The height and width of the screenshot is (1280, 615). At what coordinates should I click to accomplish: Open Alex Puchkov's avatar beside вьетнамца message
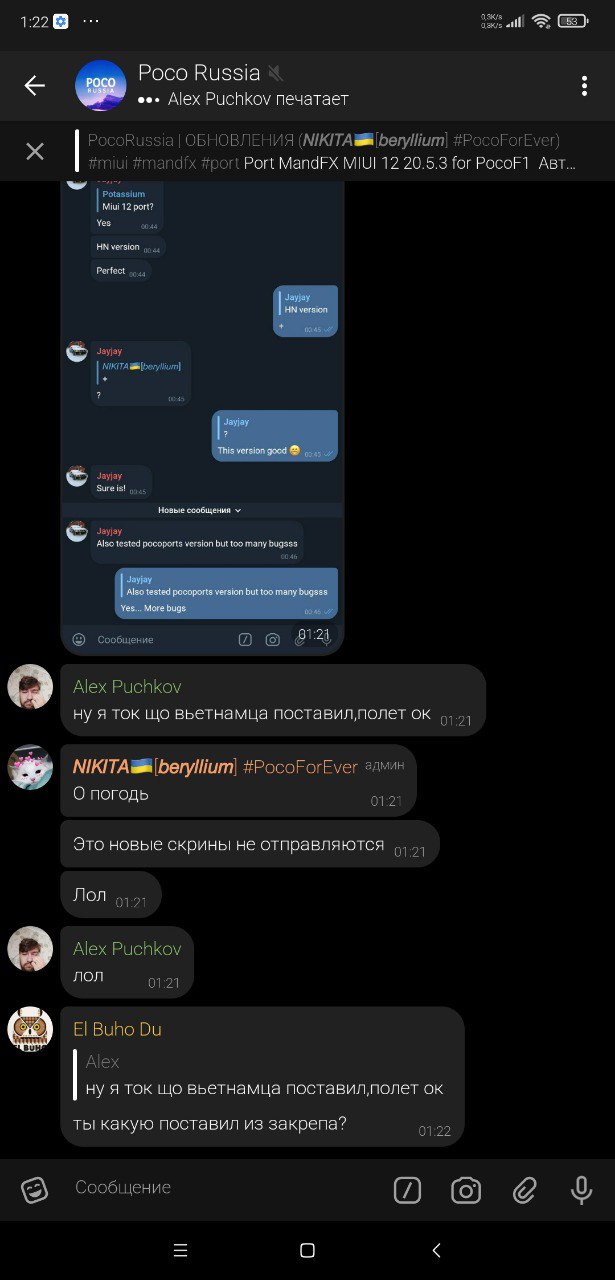point(30,687)
